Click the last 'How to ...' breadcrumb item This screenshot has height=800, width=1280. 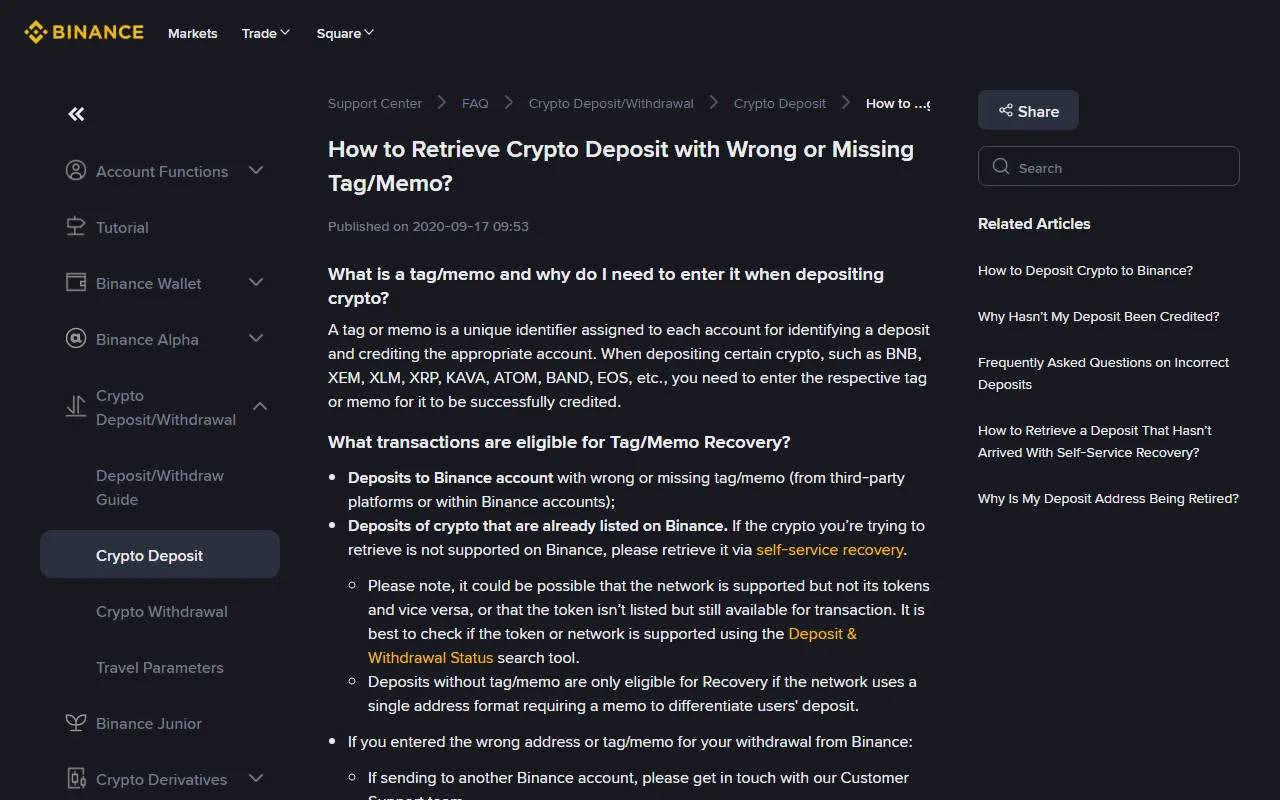[x=898, y=103]
